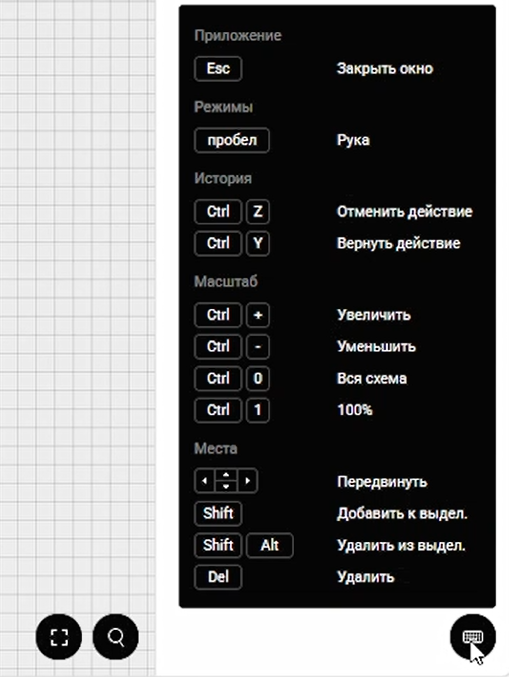509x677 pixels.
Task: Click the Z key badge
Action: pyautogui.click(x=258, y=212)
